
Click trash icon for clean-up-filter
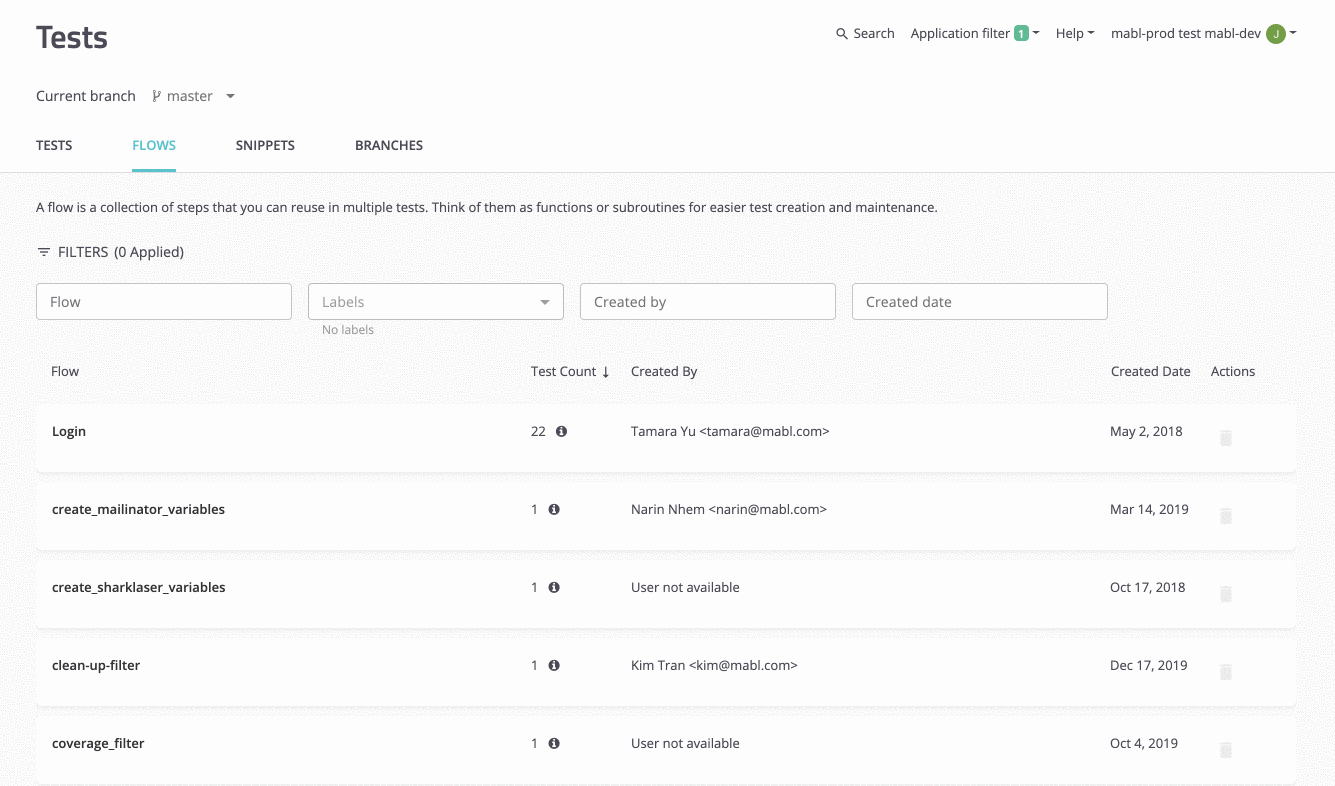tap(1226, 672)
